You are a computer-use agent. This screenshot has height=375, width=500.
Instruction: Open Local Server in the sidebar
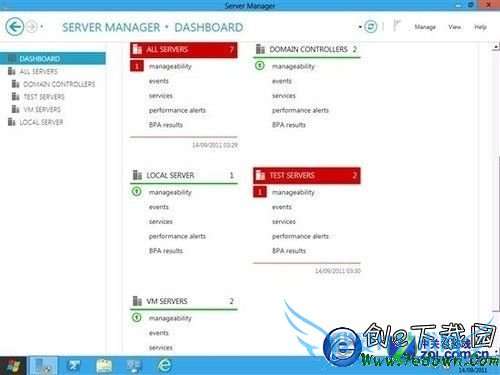click(41, 122)
